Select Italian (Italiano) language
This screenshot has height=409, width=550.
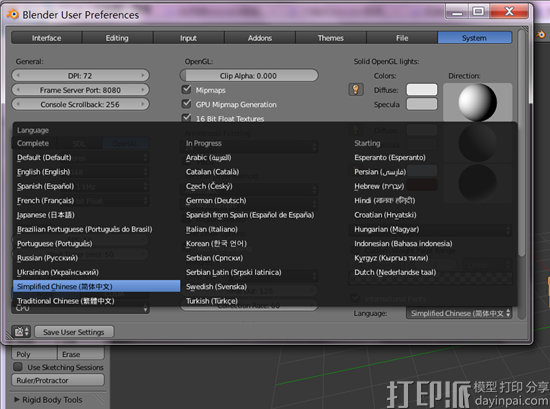265,229
